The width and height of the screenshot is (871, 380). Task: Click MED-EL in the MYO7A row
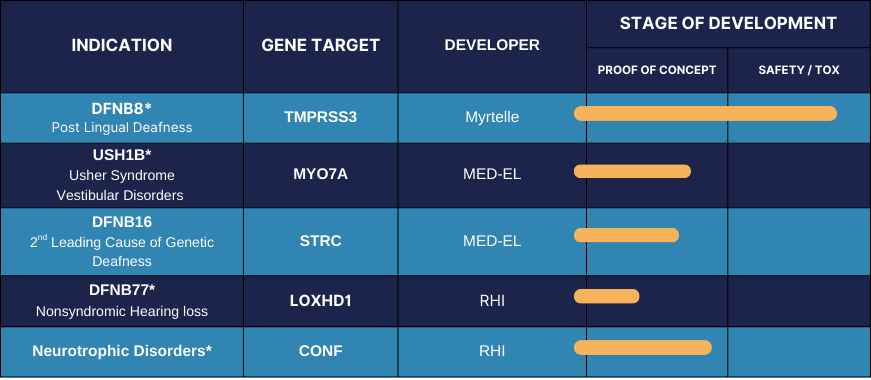click(x=492, y=174)
